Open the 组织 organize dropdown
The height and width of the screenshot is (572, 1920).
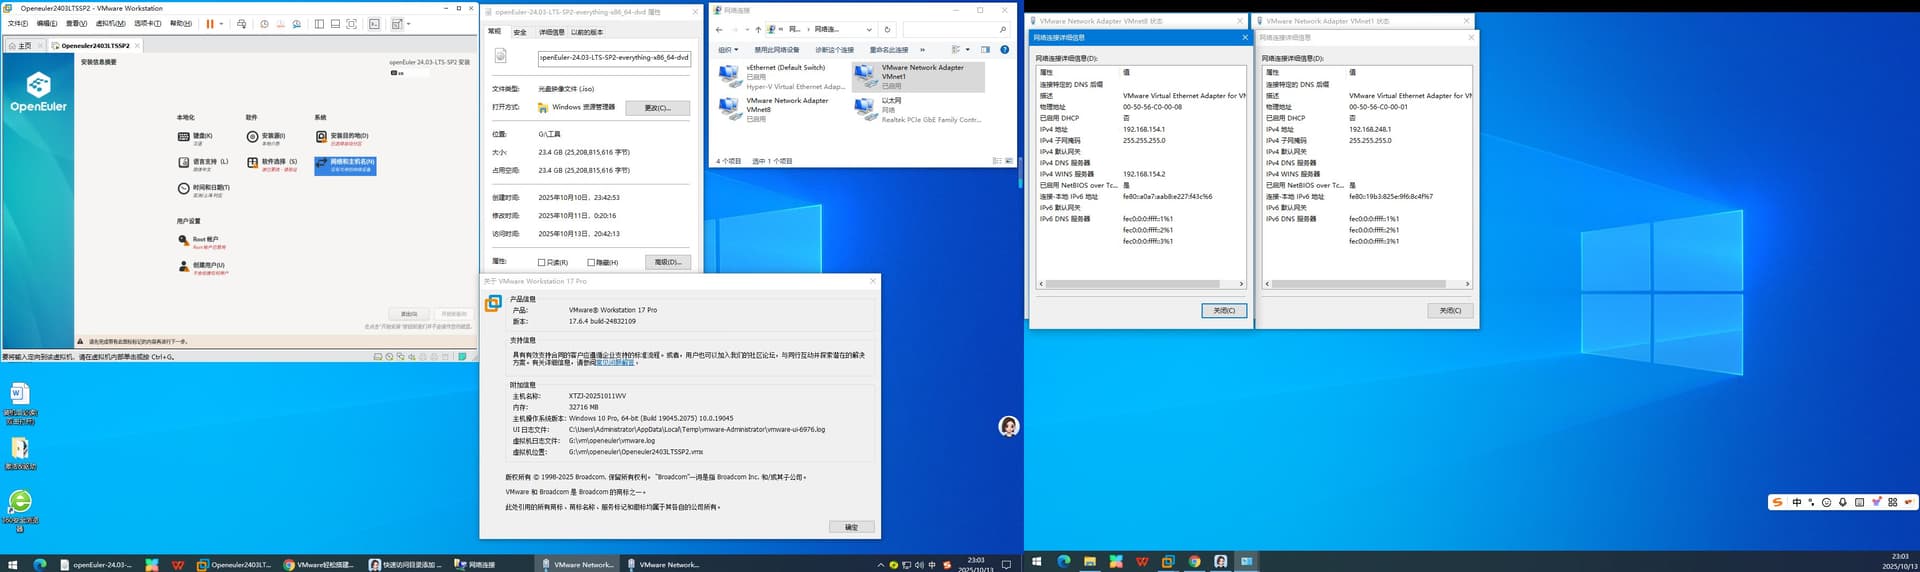(727, 50)
